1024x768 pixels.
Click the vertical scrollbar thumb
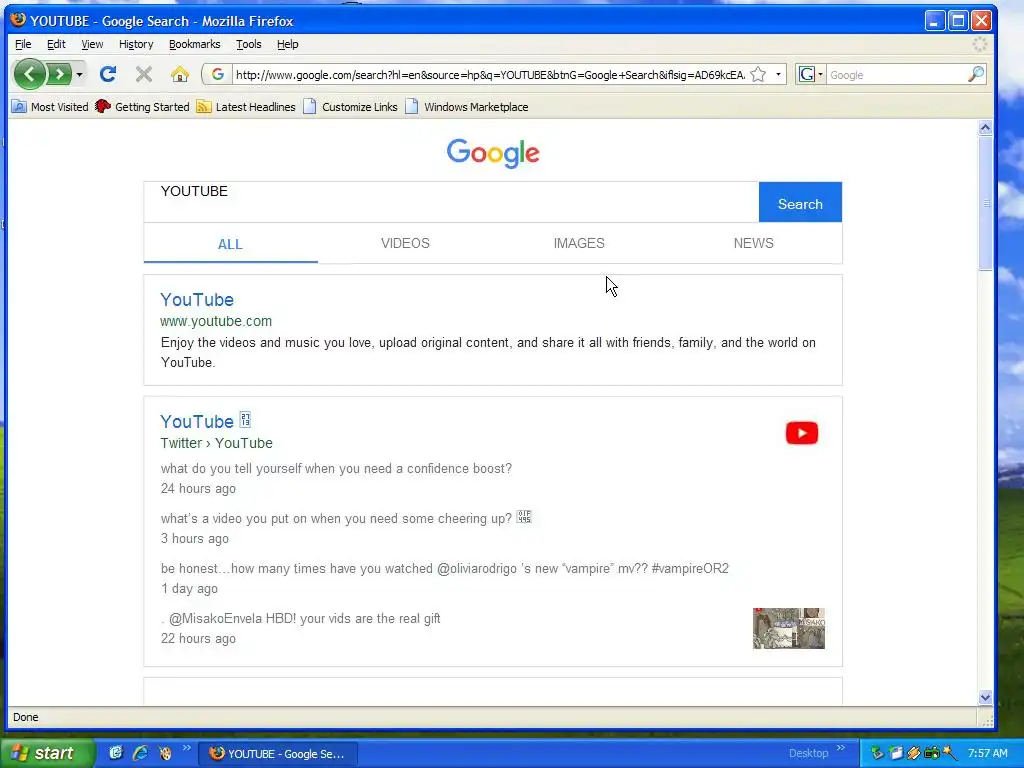tap(985, 203)
